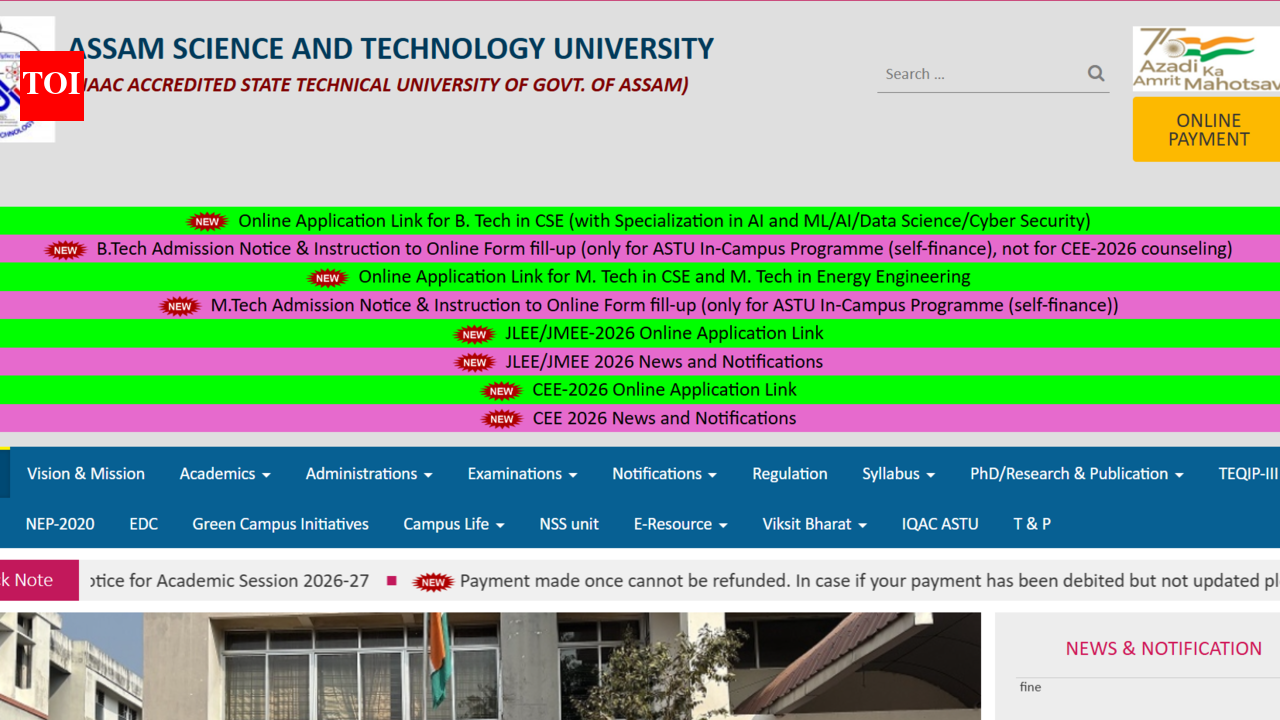This screenshot has height=720, width=1280.
Task: Click the NEWS & NOTIFICATION heading
Action: 1164,648
